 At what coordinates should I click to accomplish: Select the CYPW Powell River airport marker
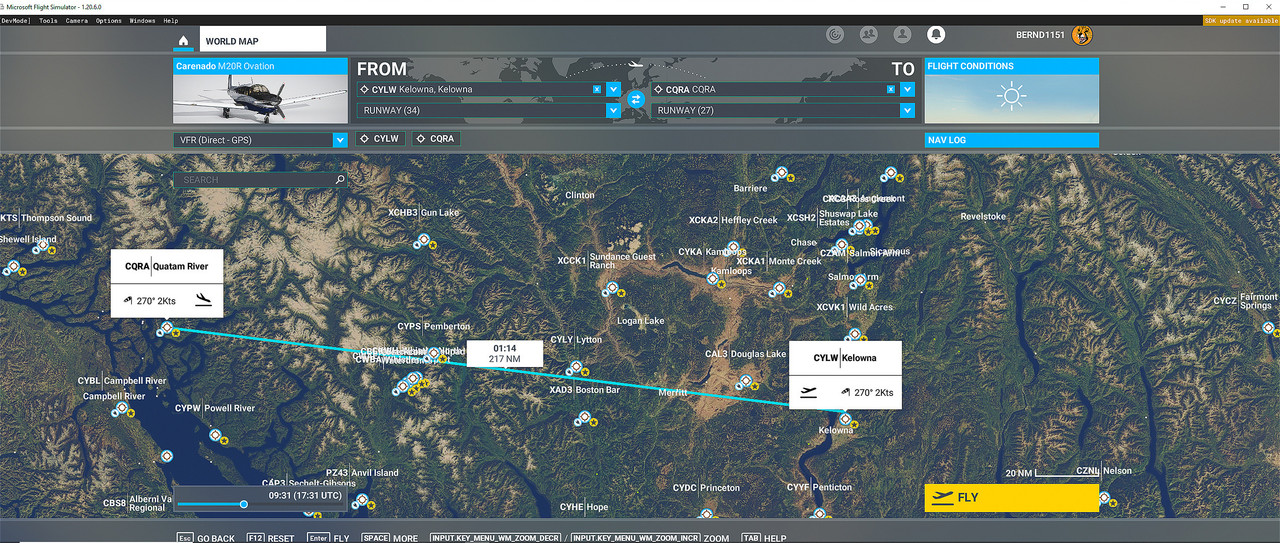(216, 435)
